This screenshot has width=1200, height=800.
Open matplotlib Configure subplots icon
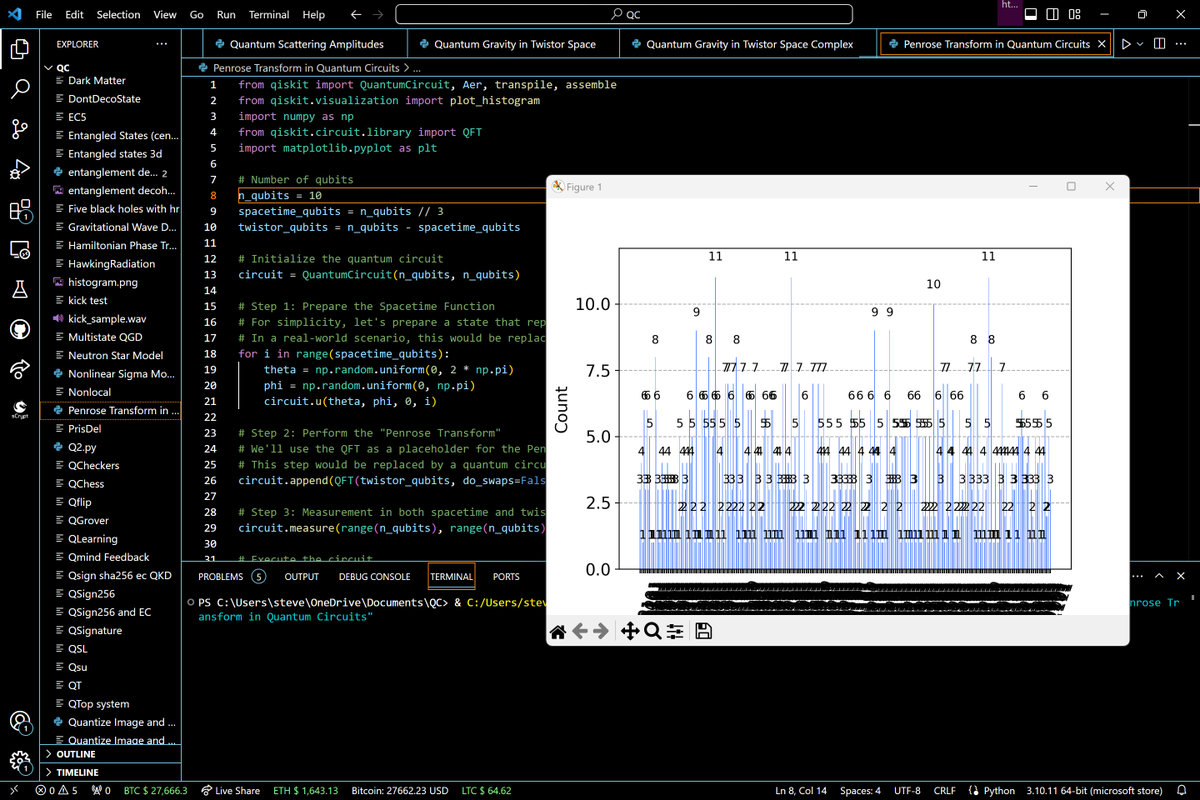[x=675, y=631]
